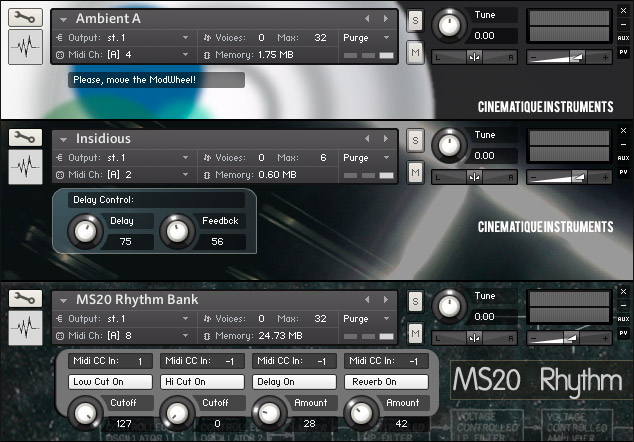Screen dimensions: 634x442
Task: Click the volume slider of Ambient A
Action: 569,57
